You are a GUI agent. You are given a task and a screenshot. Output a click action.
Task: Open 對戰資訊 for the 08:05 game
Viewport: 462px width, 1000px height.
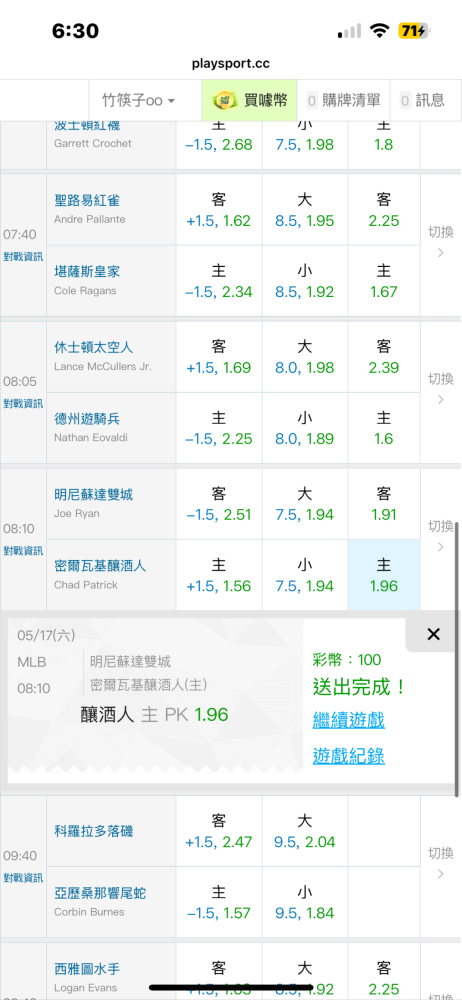(23, 403)
